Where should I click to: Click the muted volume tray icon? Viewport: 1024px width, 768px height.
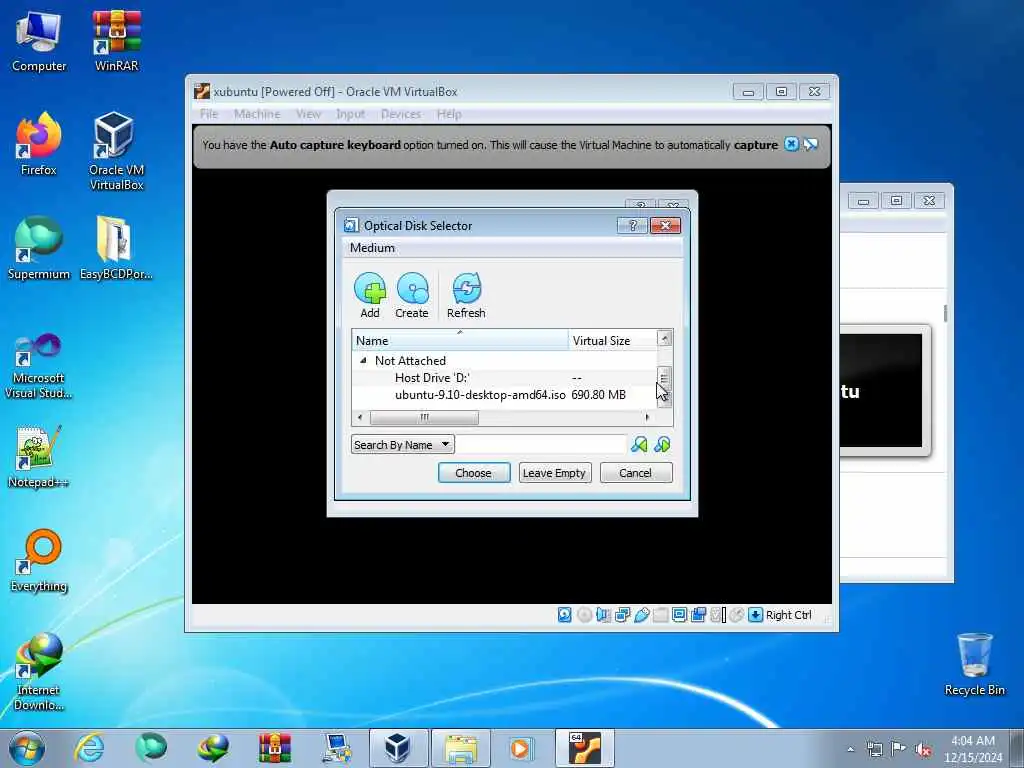coord(923,749)
